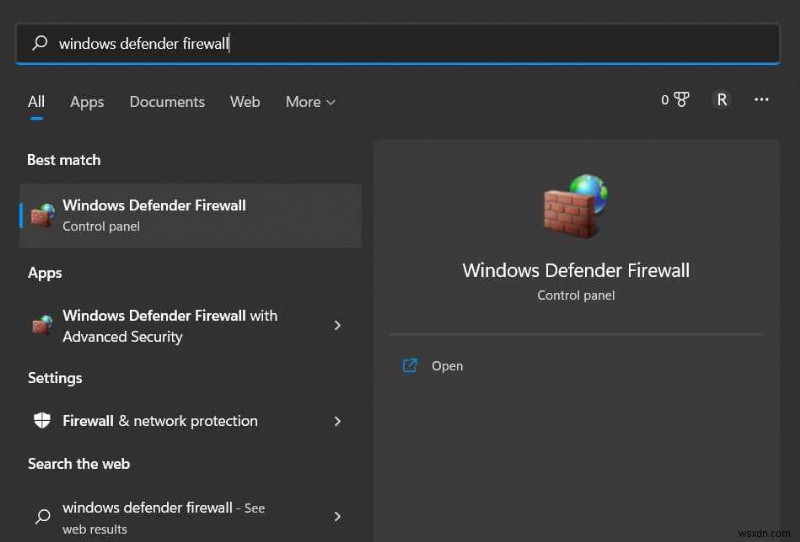Viewport: 800px width, 542px height.
Task: Click the Windows Defender Firewall title in the preview
Action: pyautogui.click(x=576, y=270)
